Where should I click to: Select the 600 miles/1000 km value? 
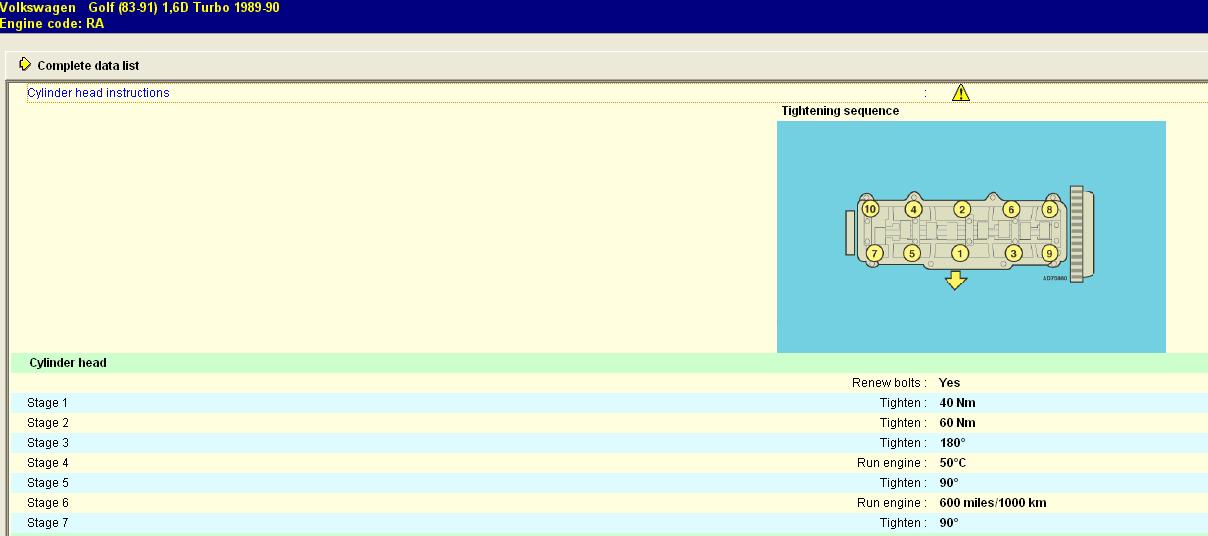point(992,503)
